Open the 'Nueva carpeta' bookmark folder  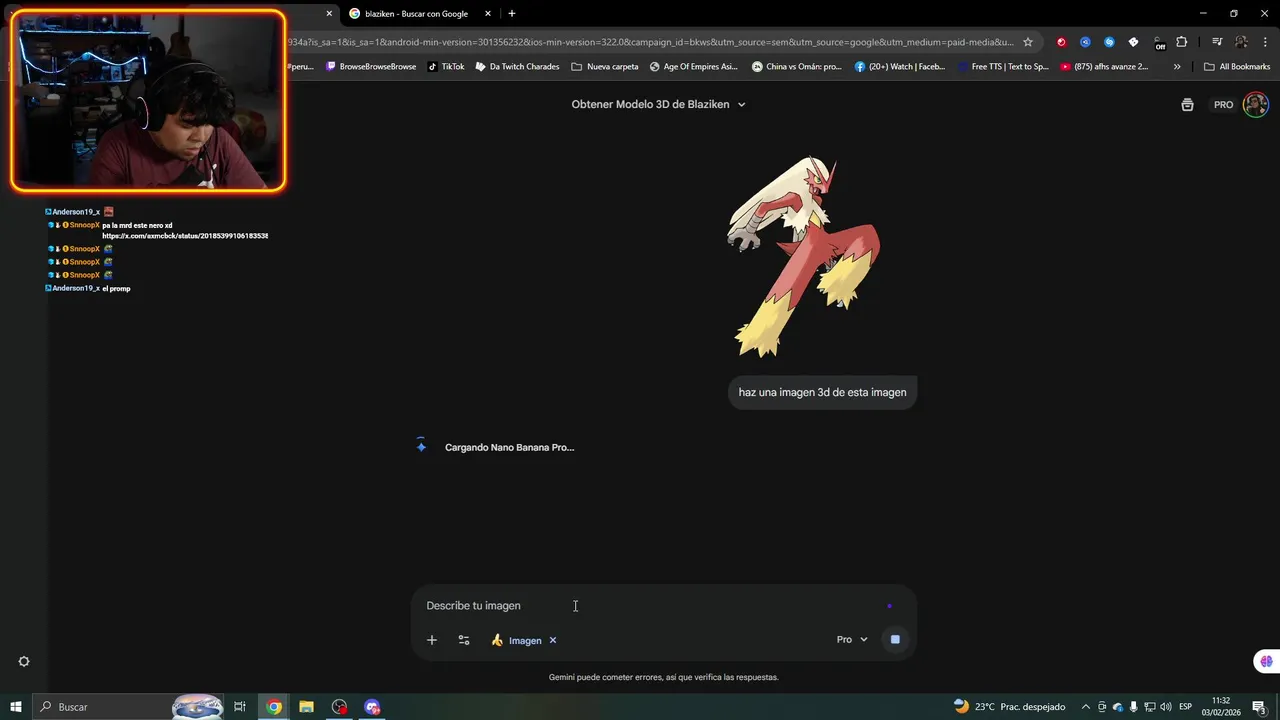(604, 67)
